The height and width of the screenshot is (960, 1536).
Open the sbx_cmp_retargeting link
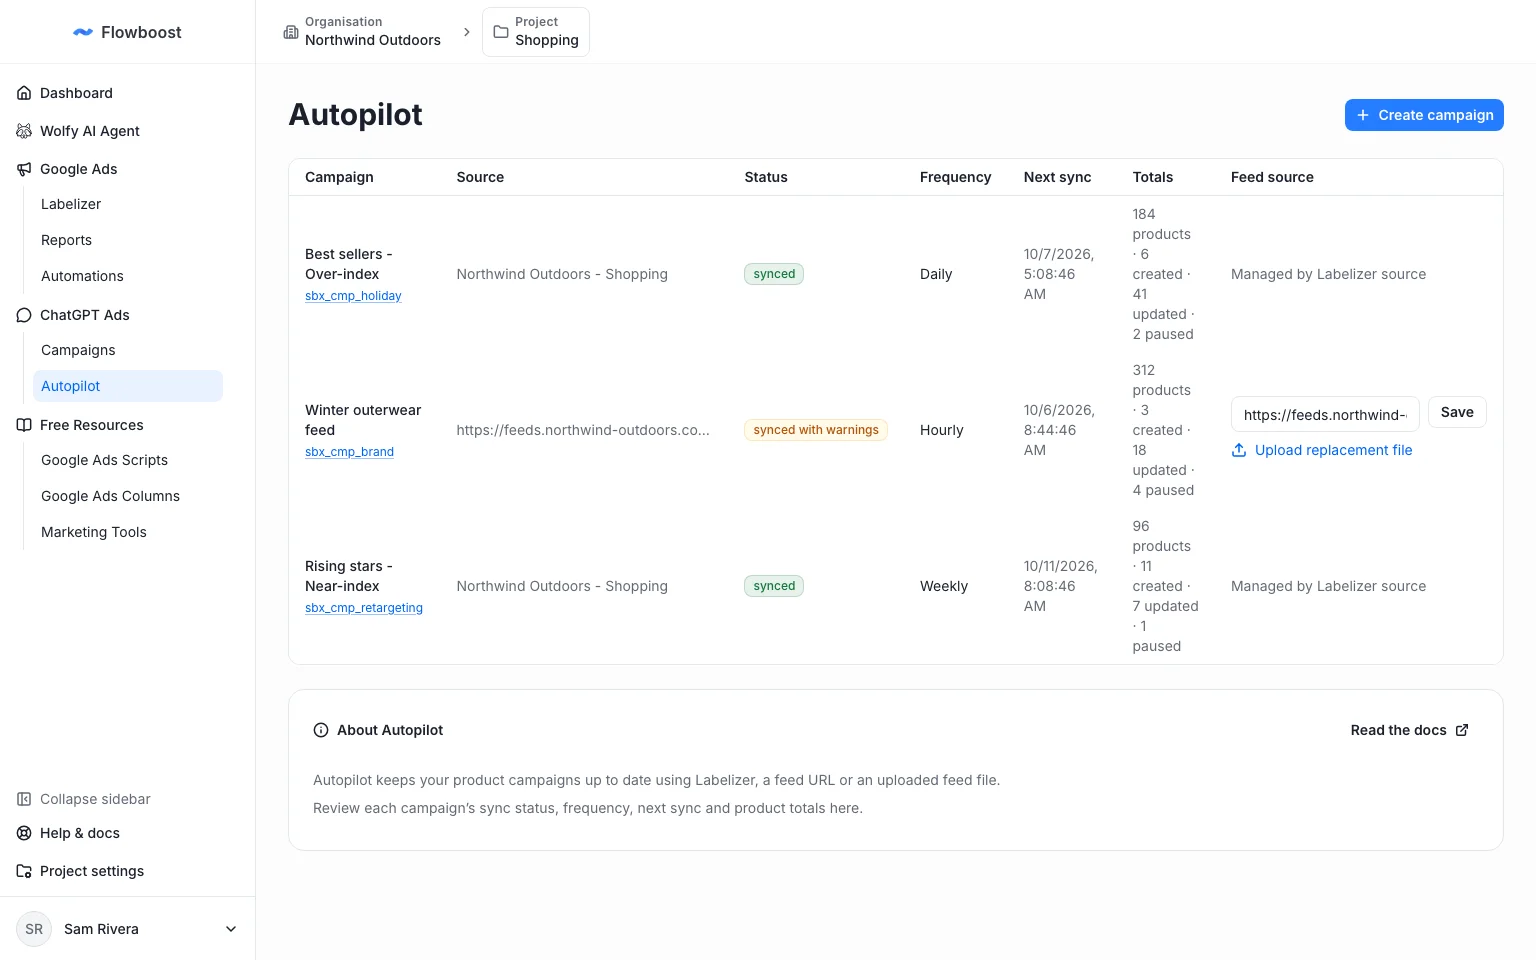click(x=364, y=608)
